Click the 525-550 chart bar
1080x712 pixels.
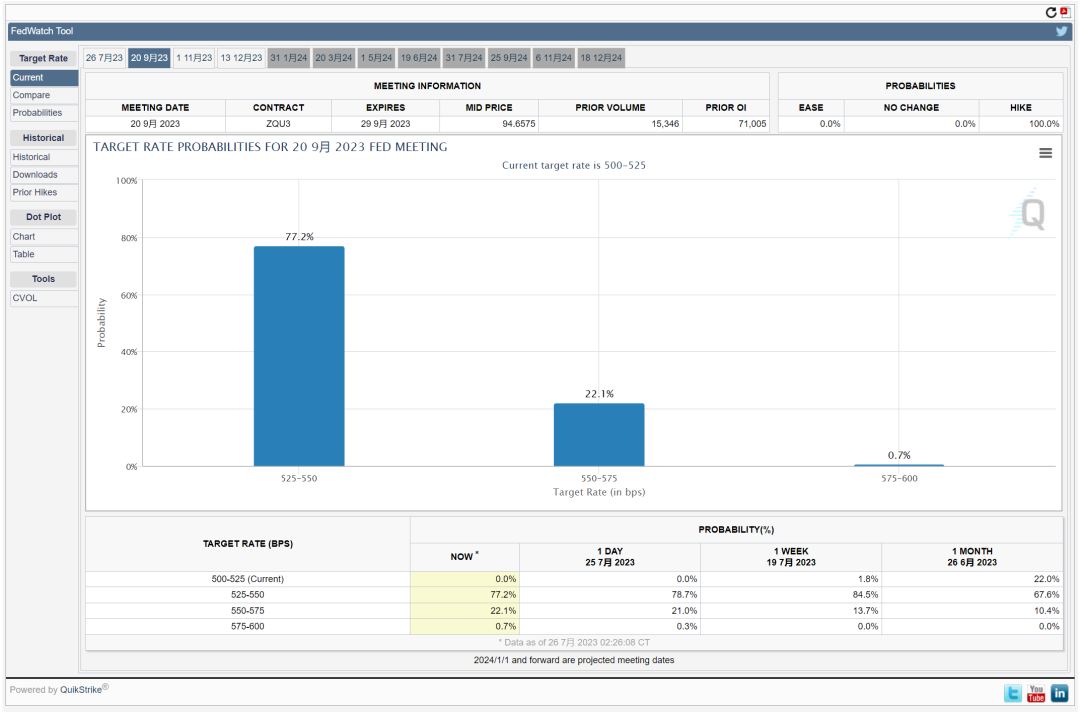[x=299, y=356]
